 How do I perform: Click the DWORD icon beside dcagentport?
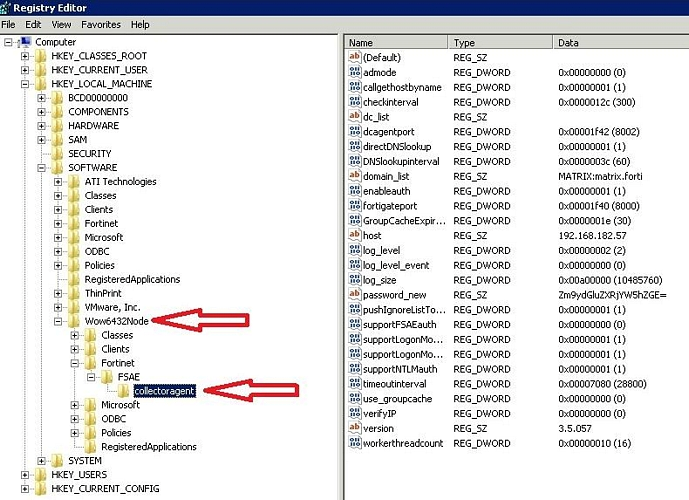pos(354,131)
